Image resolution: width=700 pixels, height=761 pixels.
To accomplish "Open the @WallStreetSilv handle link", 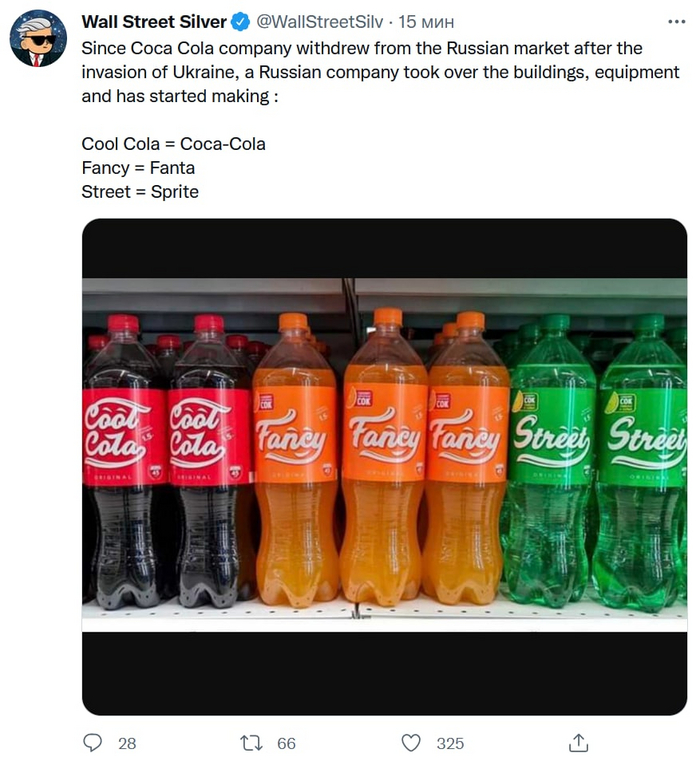I will point(319,22).
